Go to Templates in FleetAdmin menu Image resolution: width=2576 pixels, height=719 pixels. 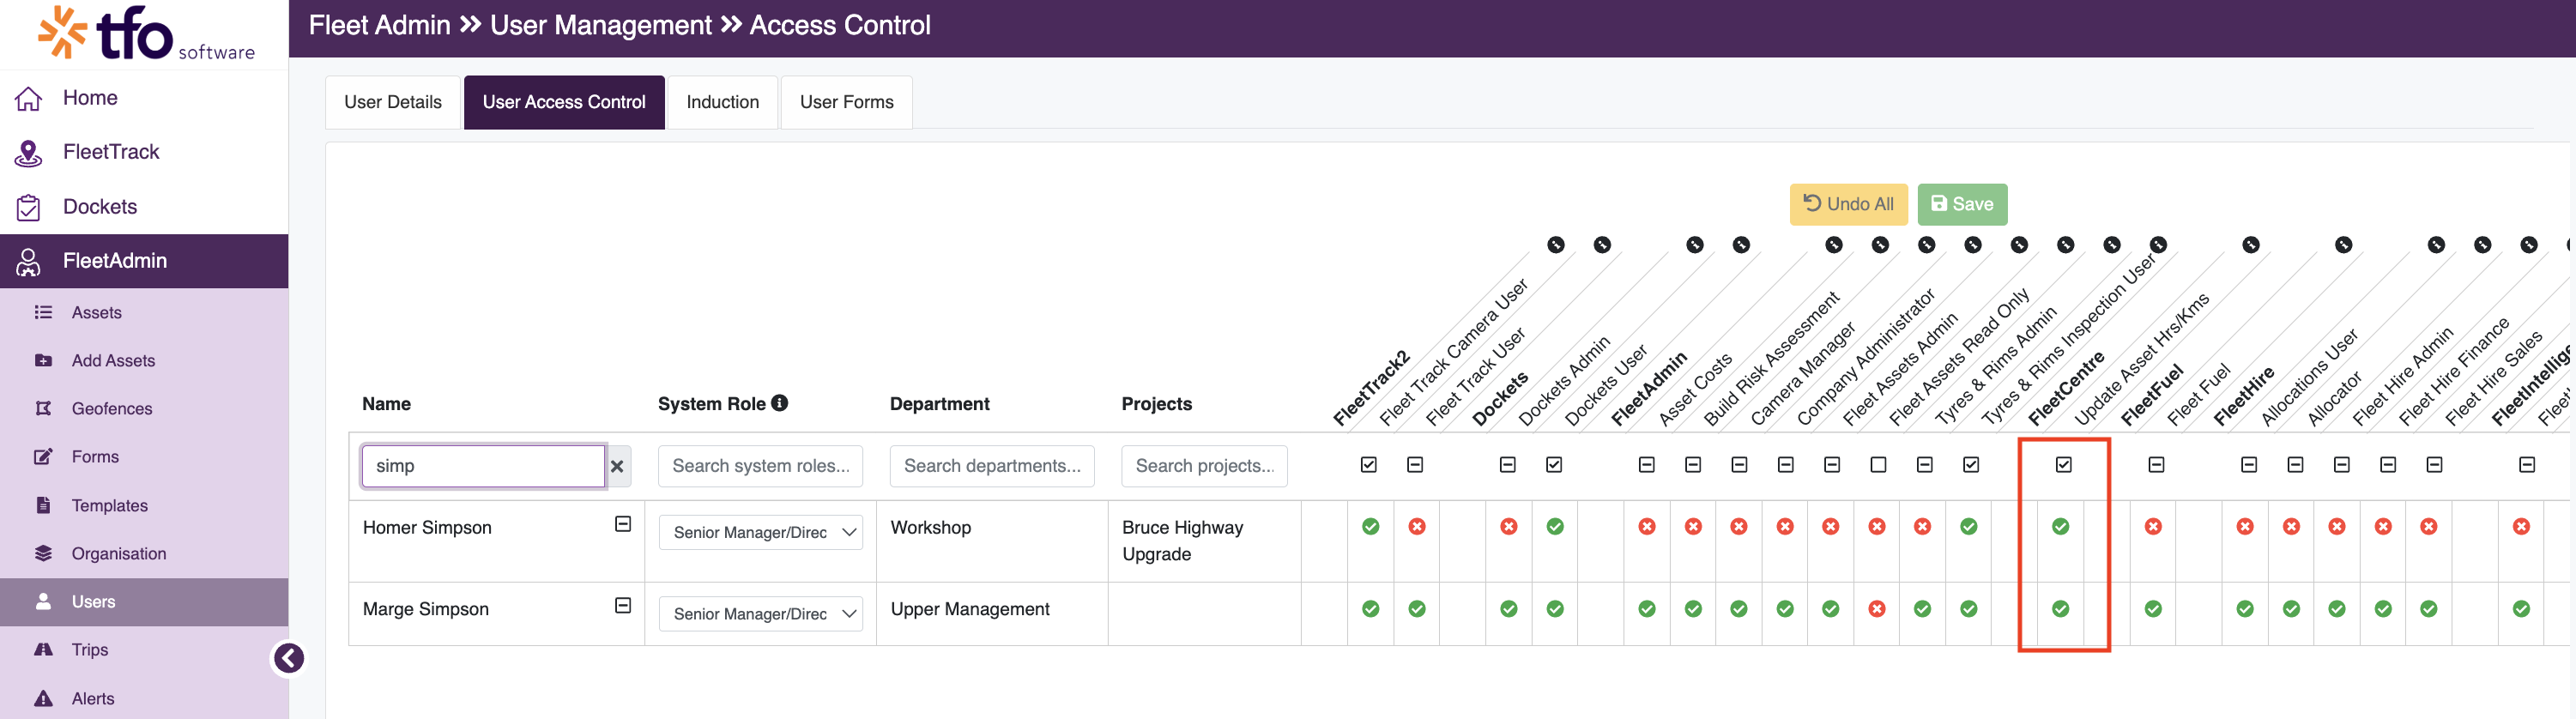click(110, 505)
